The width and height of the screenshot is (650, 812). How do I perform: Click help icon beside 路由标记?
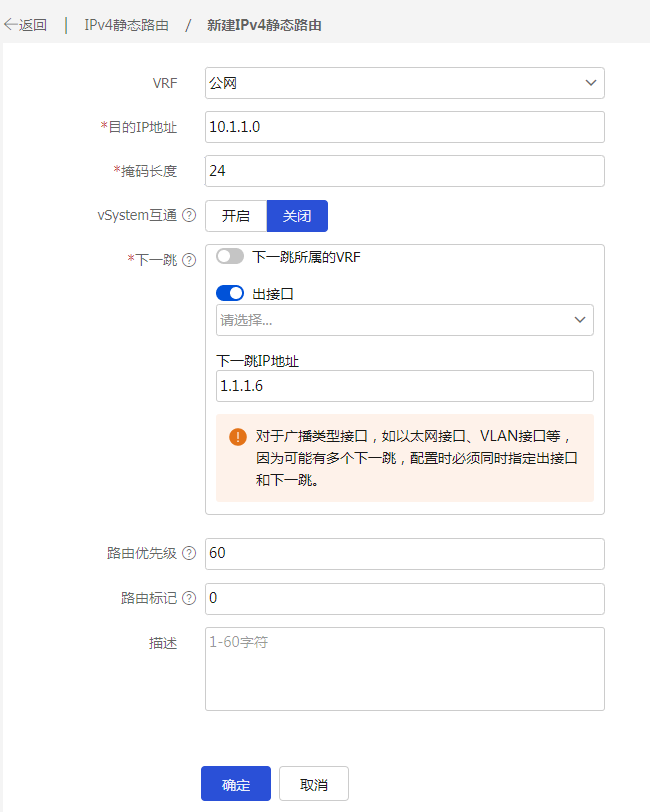coord(189,598)
